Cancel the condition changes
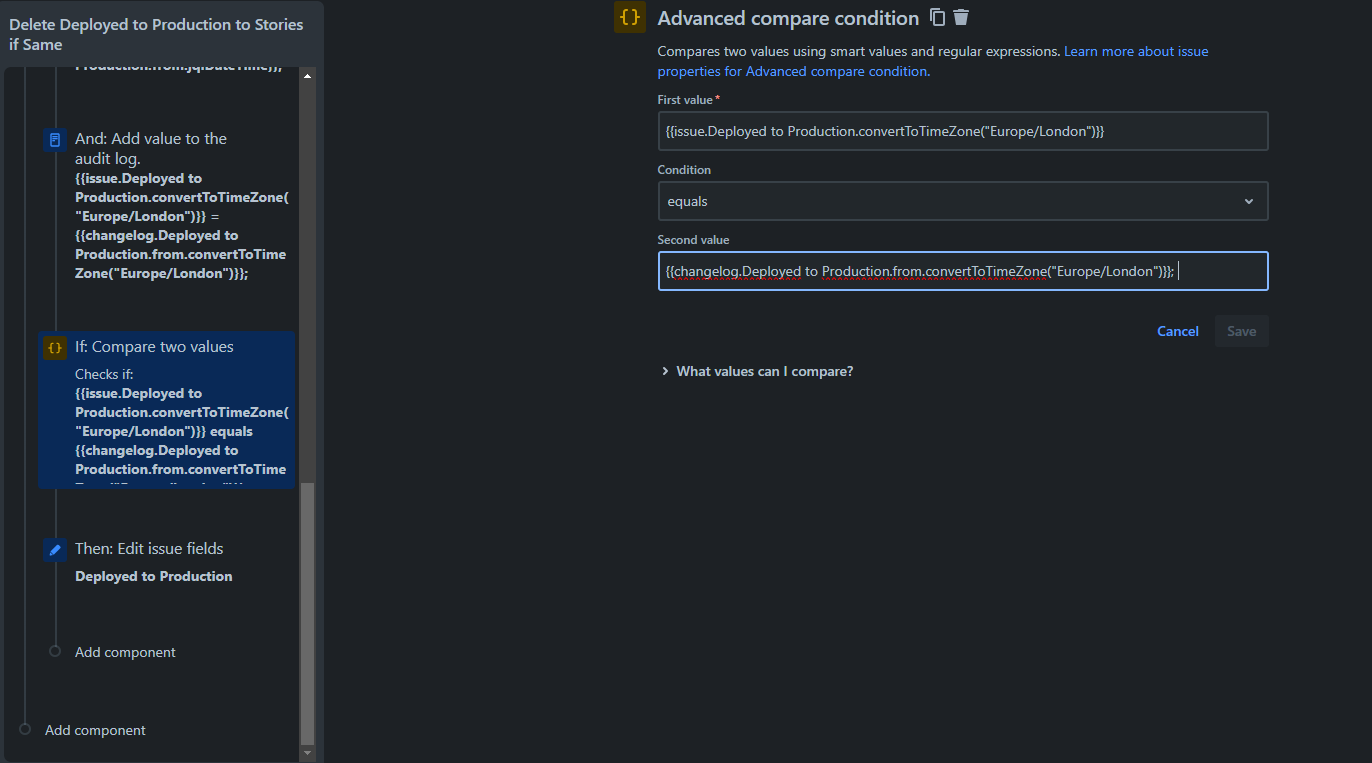This screenshot has height=763, width=1372. click(x=1178, y=331)
